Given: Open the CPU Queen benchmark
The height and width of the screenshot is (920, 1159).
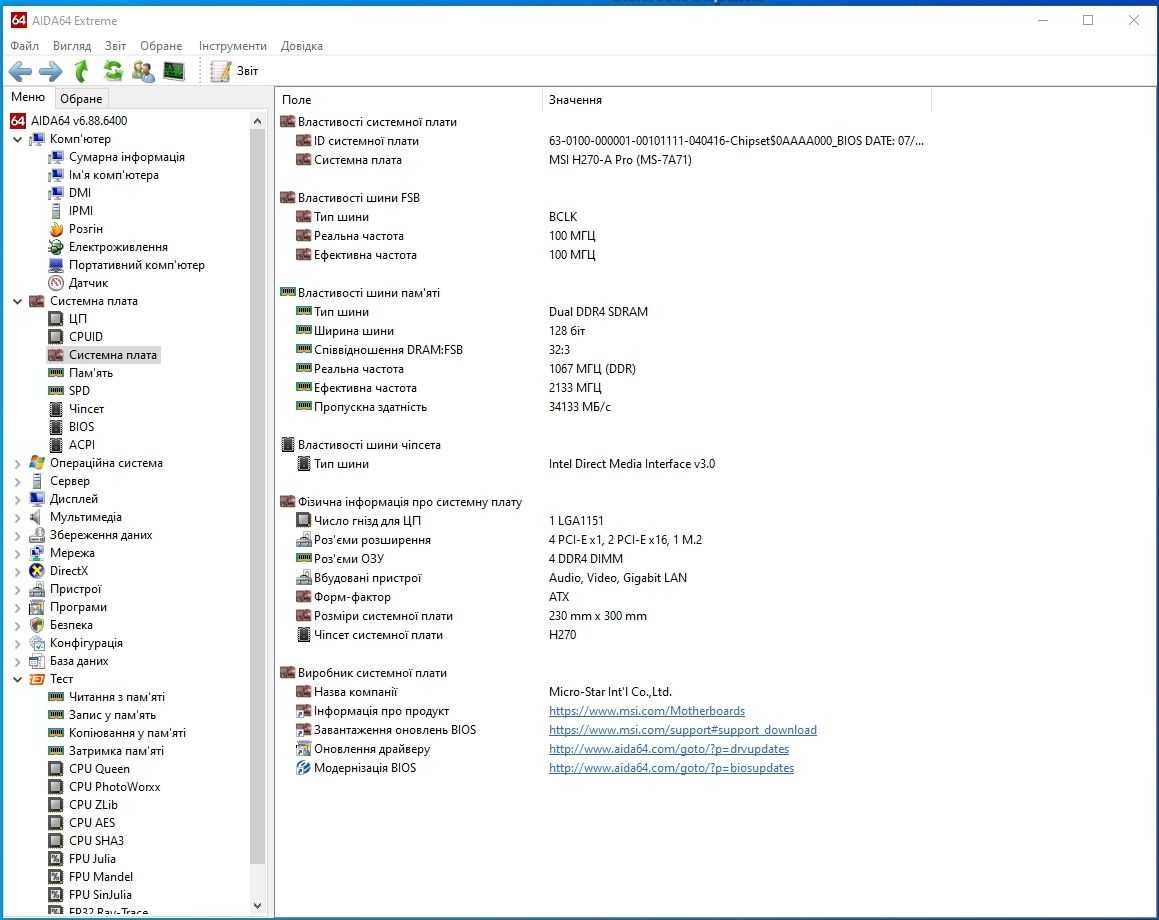Looking at the screenshot, I should 99,769.
